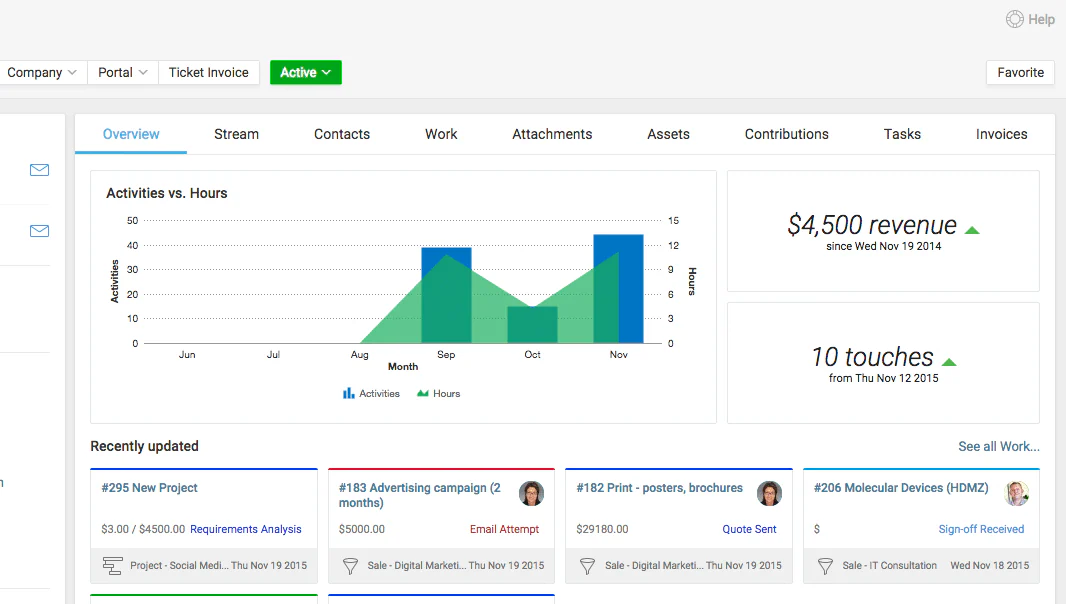Click the upper envelope icon in sidebar

39,170
